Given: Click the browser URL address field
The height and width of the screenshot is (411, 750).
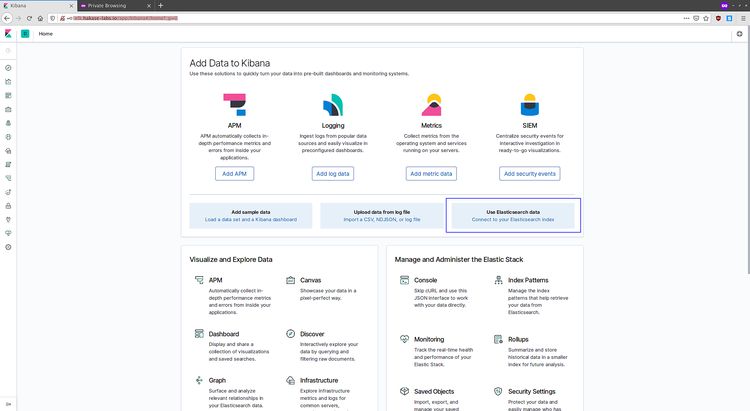Looking at the screenshot, I should pyautogui.click(x=368, y=18).
